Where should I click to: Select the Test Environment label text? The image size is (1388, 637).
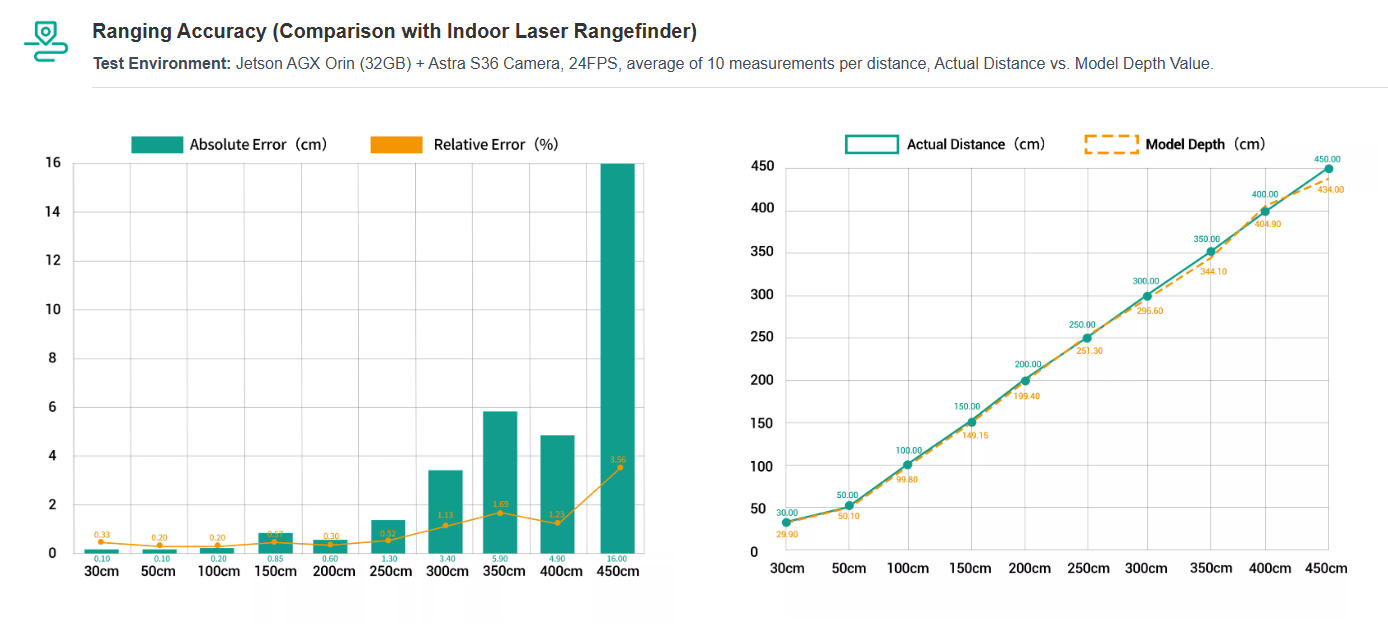click(162, 63)
